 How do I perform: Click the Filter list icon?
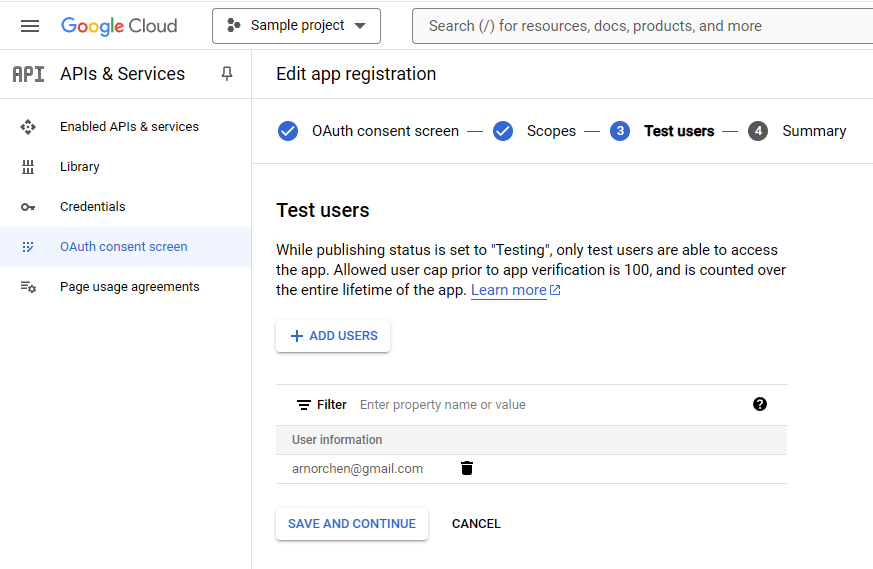[x=303, y=405]
